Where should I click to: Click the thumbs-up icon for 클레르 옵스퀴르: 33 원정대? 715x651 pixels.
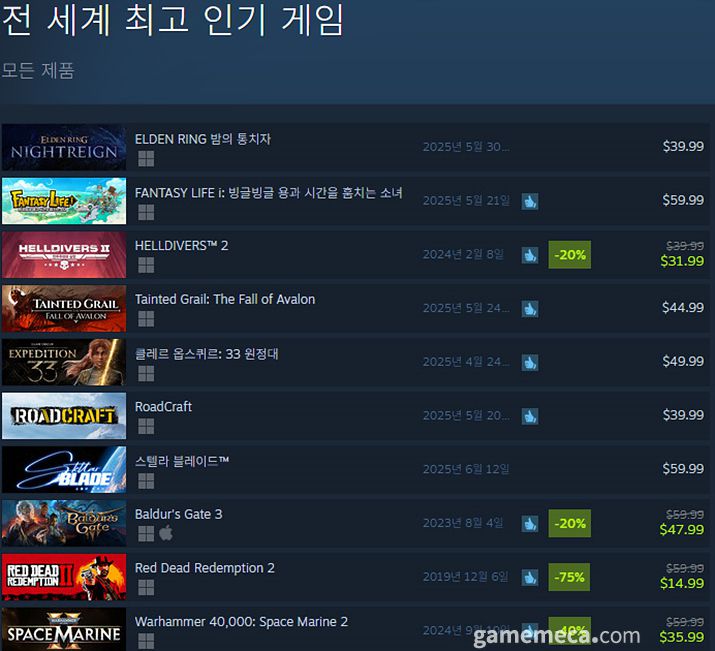pos(530,362)
